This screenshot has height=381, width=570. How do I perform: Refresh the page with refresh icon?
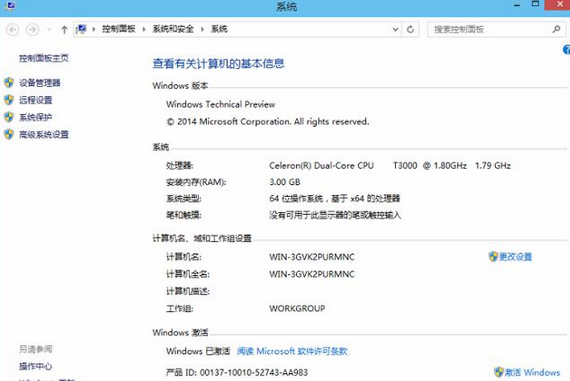pyautogui.click(x=410, y=29)
